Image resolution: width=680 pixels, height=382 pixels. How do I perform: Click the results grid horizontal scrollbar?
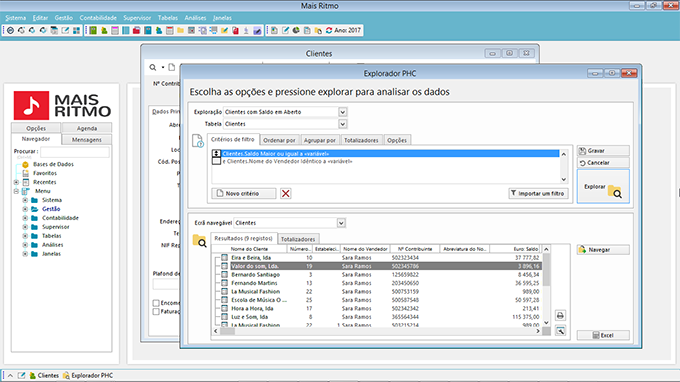(x=377, y=331)
